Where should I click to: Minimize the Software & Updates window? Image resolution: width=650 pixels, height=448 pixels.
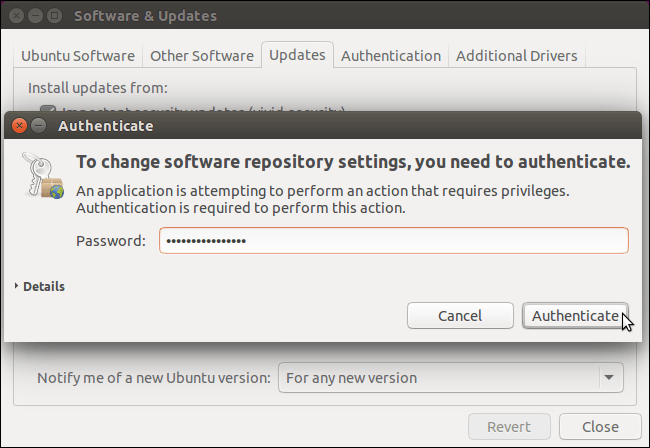tap(35, 16)
